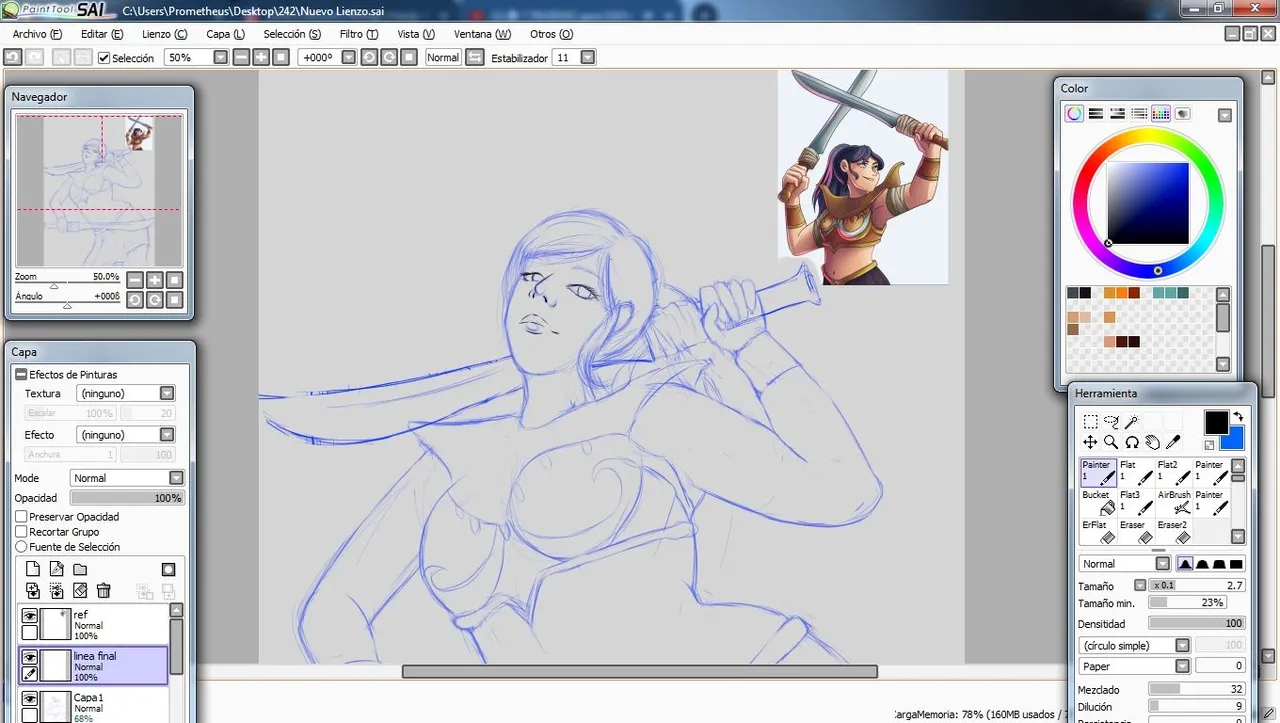Screen dimensions: 1280x723
Task: Select the Eraser2 tool
Action: (x=1174, y=531)
